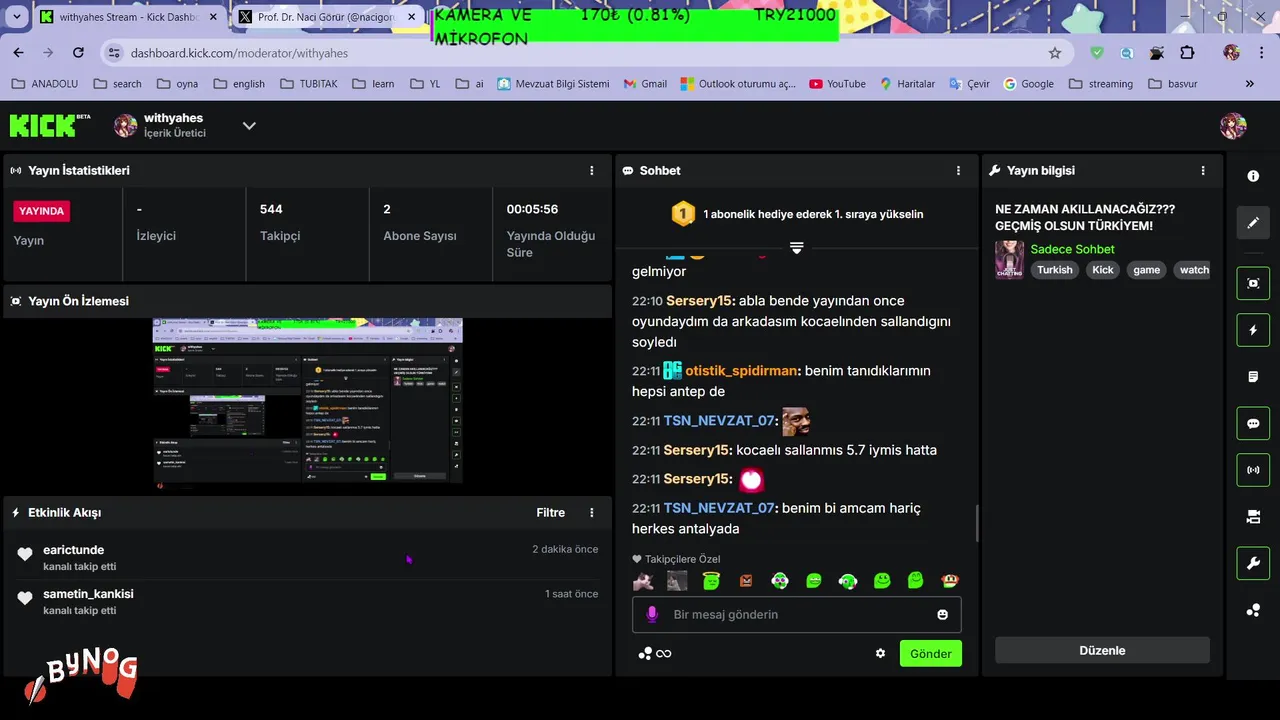Screen dimensions: 1280x720
Task: Open the wrench tools icon in sidebar
Action: coord(1253,563)
